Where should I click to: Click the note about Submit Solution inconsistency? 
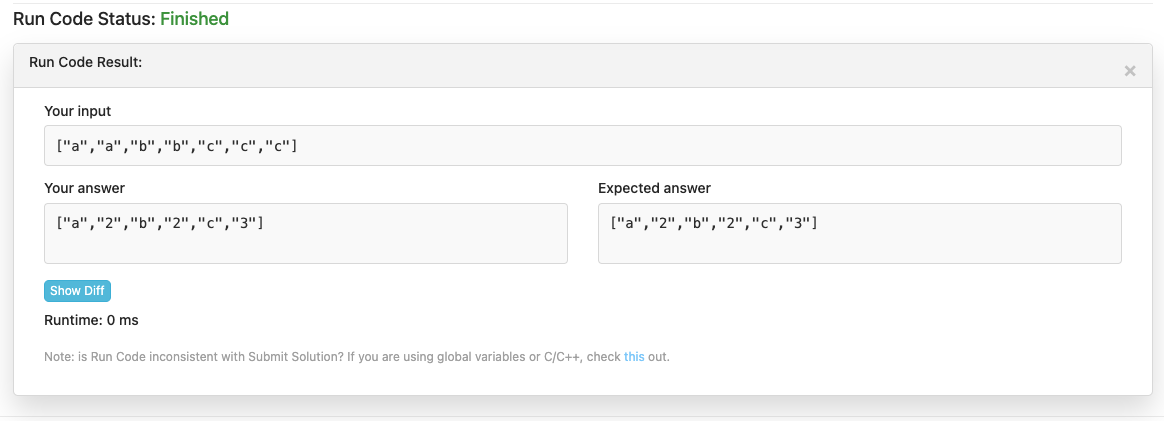[357, 357]
